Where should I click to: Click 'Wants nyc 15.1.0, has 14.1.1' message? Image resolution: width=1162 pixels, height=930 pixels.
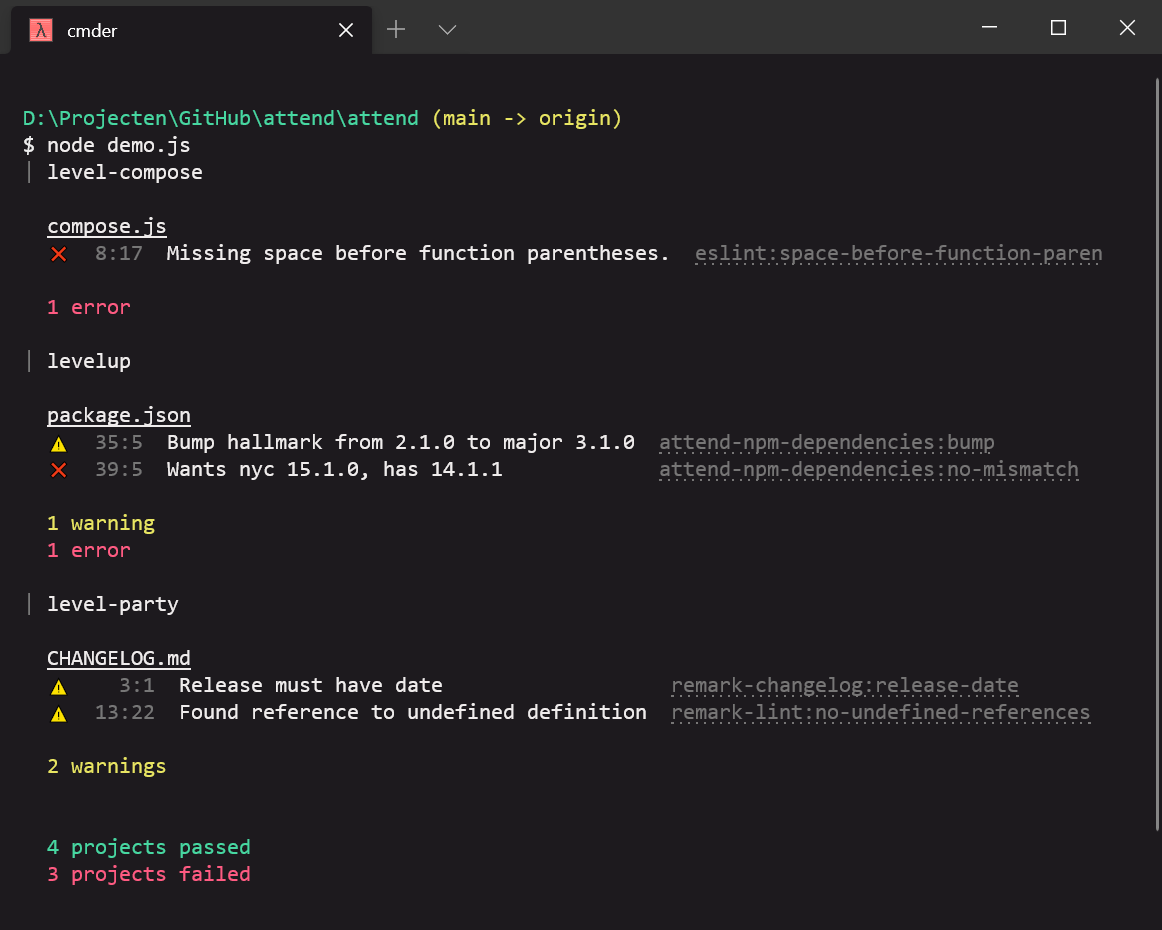pos(334,469)
